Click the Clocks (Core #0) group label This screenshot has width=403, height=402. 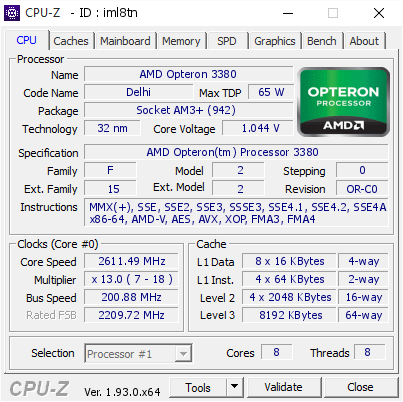[58, 244]
